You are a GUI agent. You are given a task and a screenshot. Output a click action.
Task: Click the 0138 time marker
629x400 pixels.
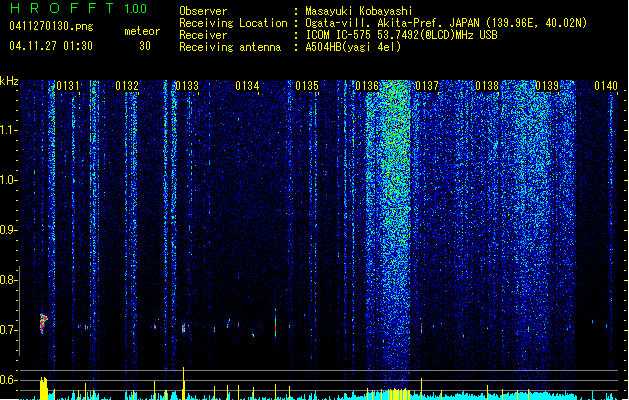(487, 86)
